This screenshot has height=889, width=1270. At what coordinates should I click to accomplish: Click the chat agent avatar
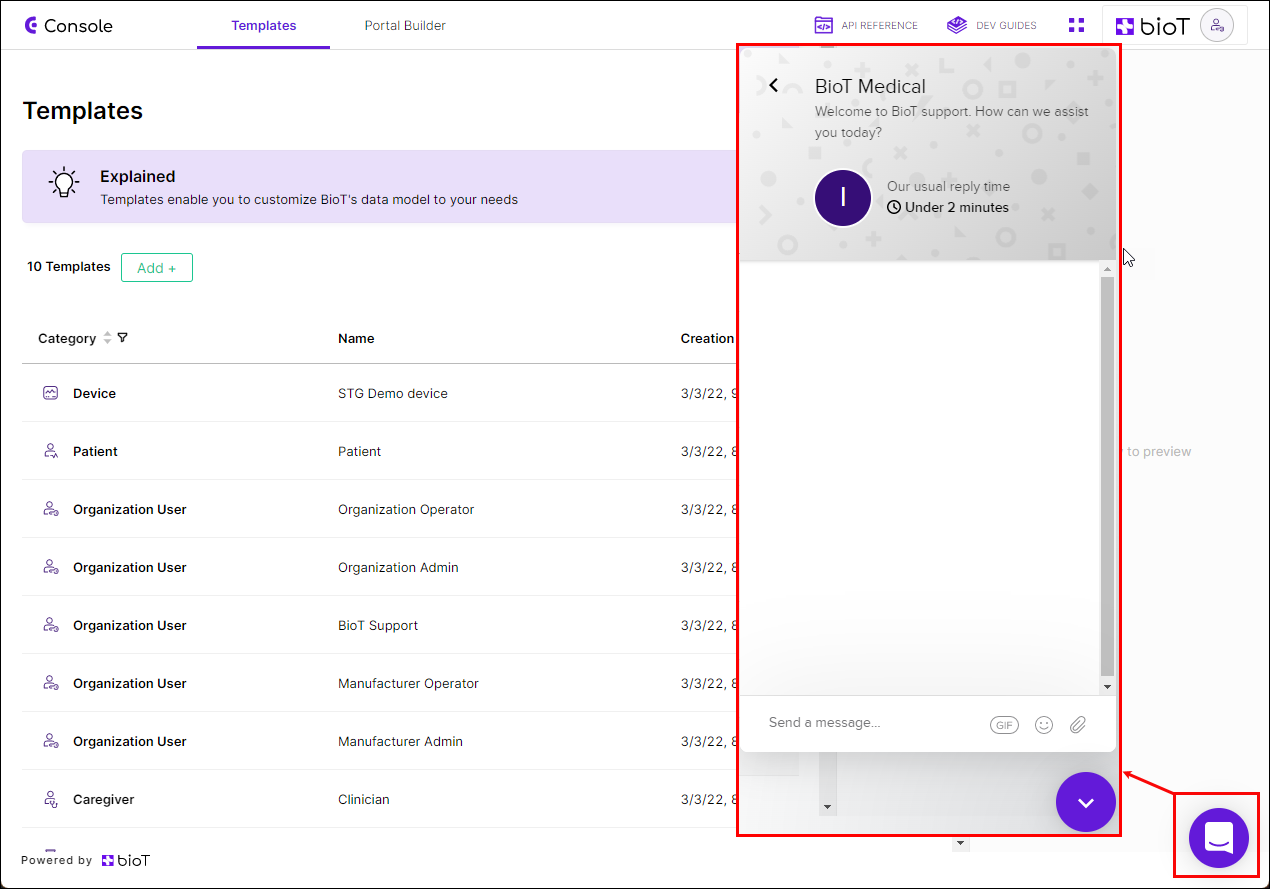843,198
